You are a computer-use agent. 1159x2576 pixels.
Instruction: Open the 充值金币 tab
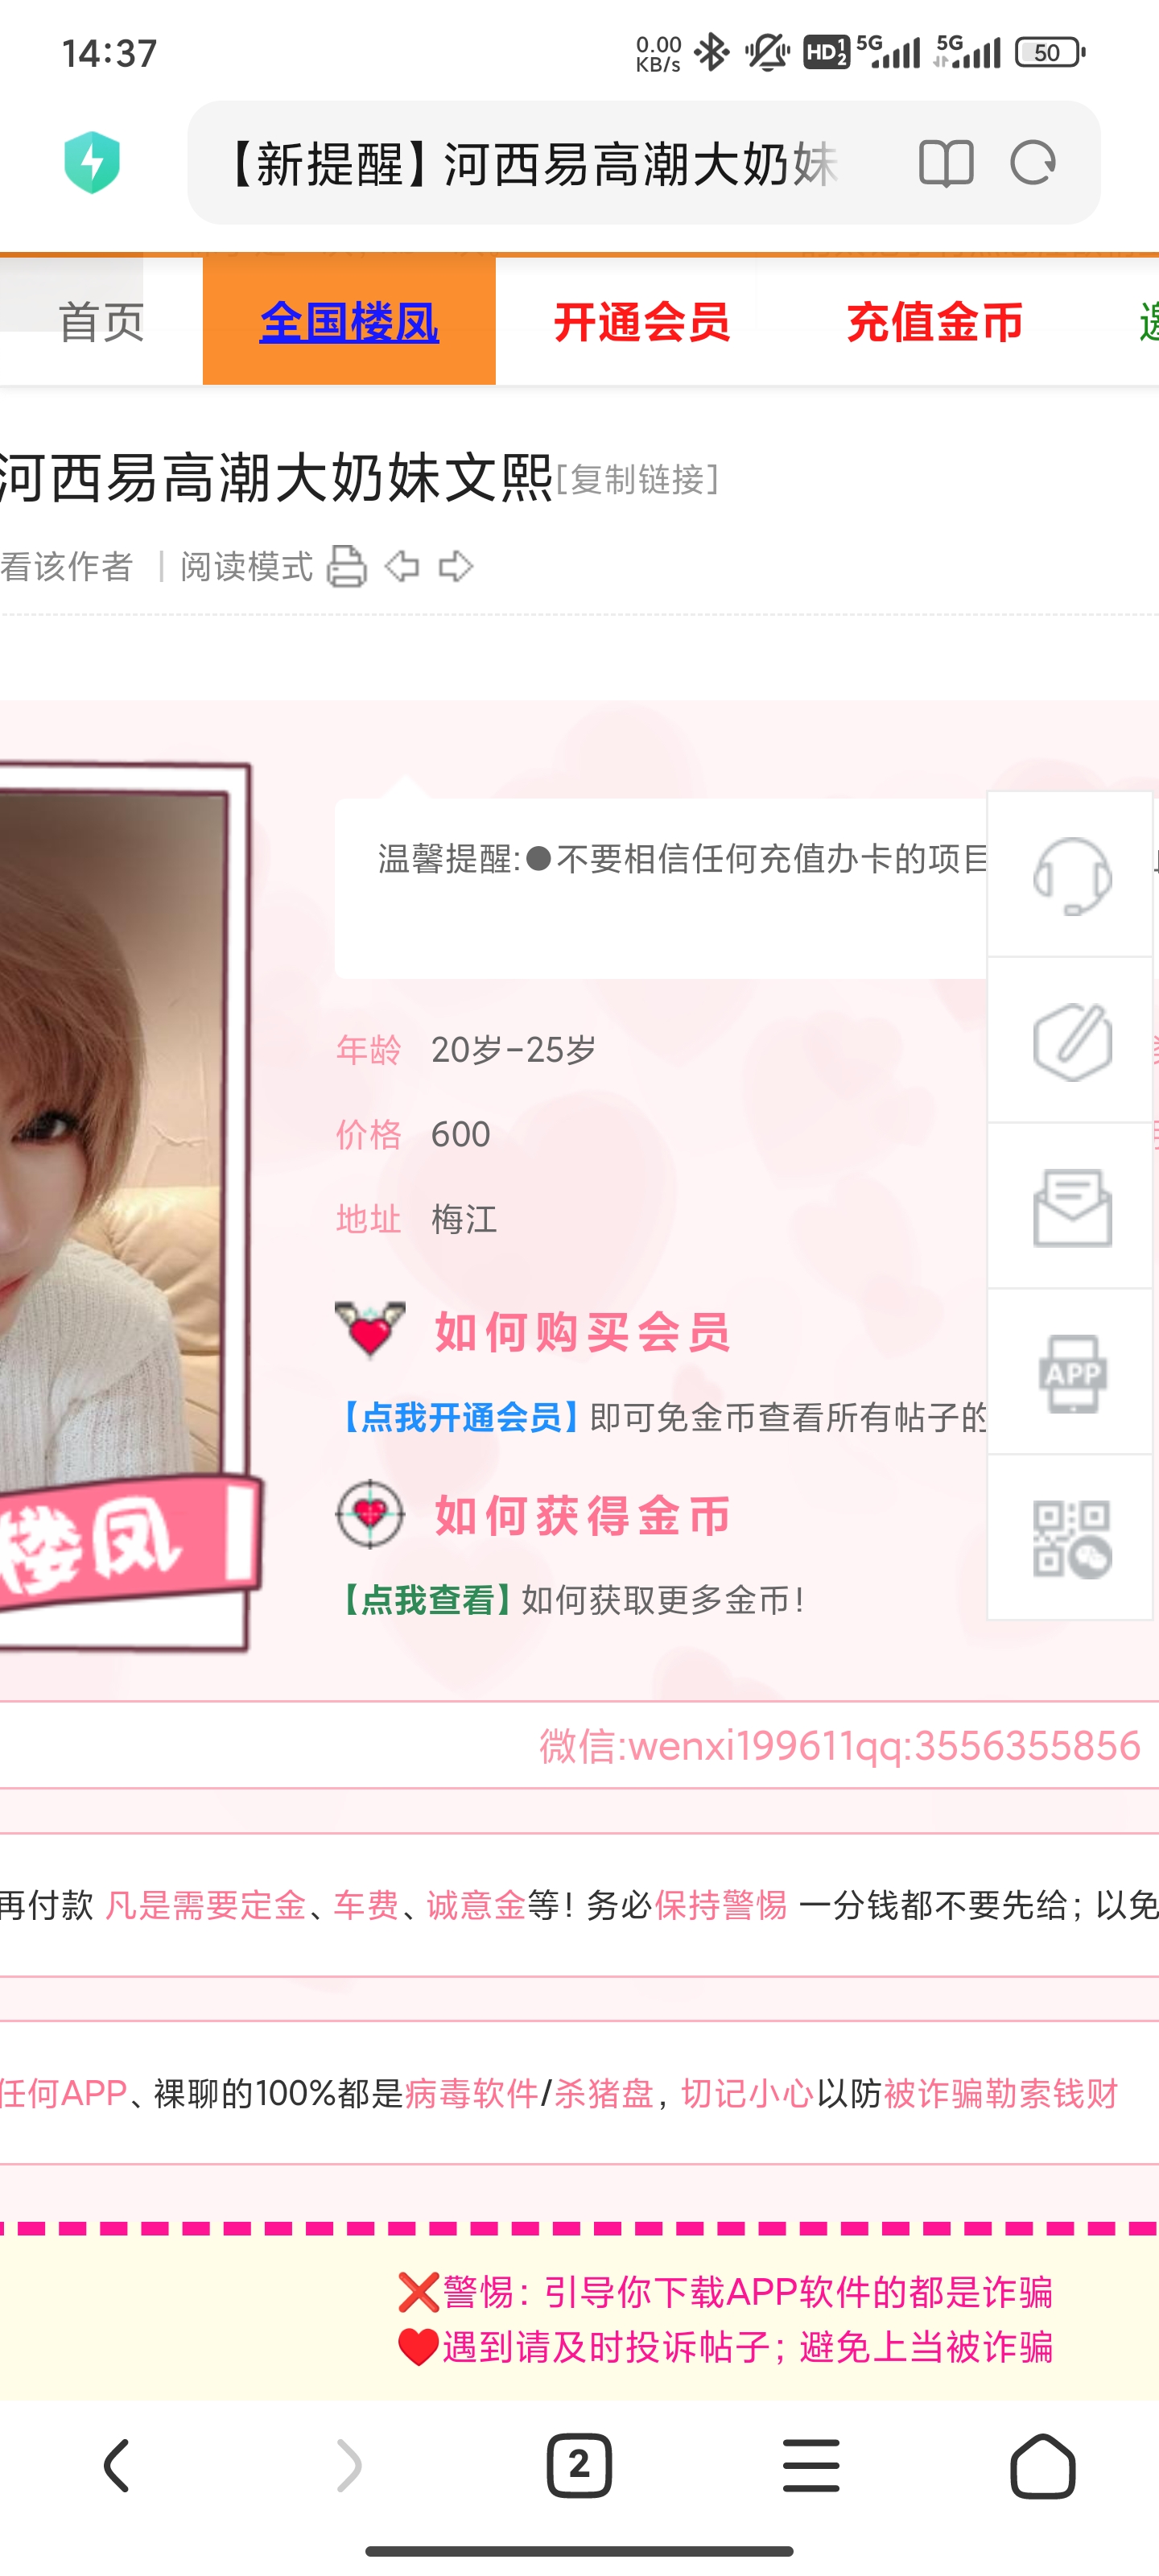point(934,322)
